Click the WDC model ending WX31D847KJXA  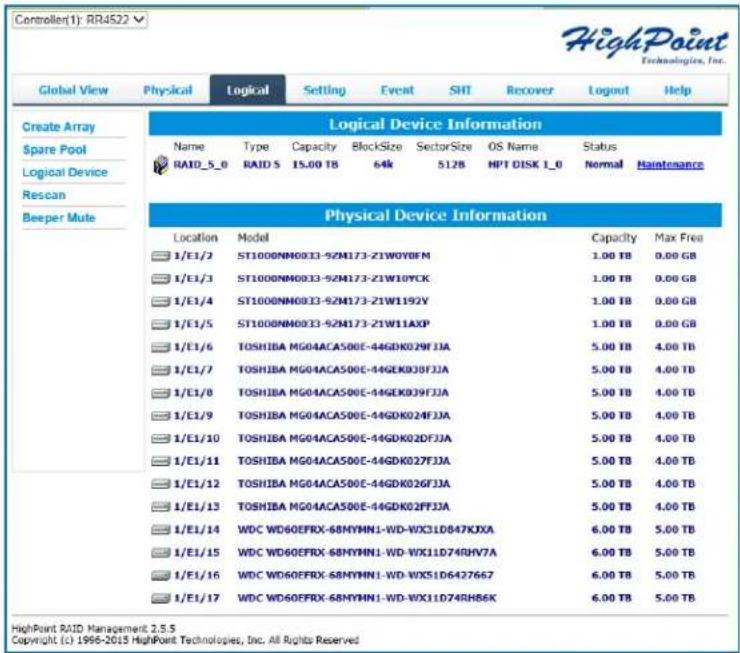(x=366, y=529)
